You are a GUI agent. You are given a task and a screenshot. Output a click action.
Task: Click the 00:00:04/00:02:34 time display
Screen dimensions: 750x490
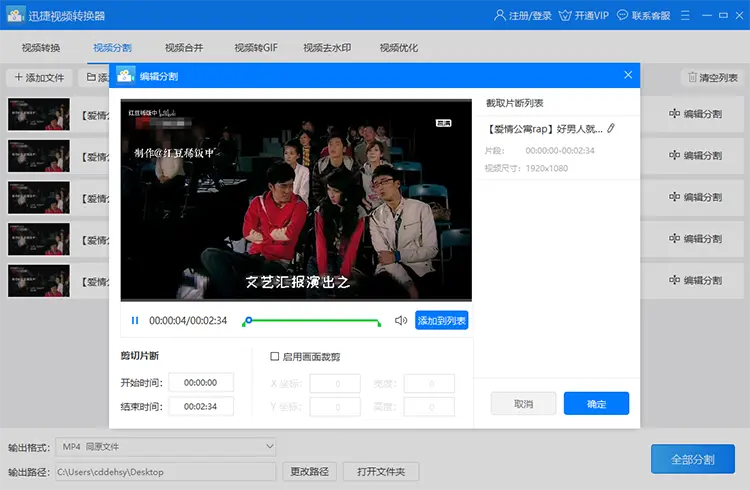tap(188, 321)
